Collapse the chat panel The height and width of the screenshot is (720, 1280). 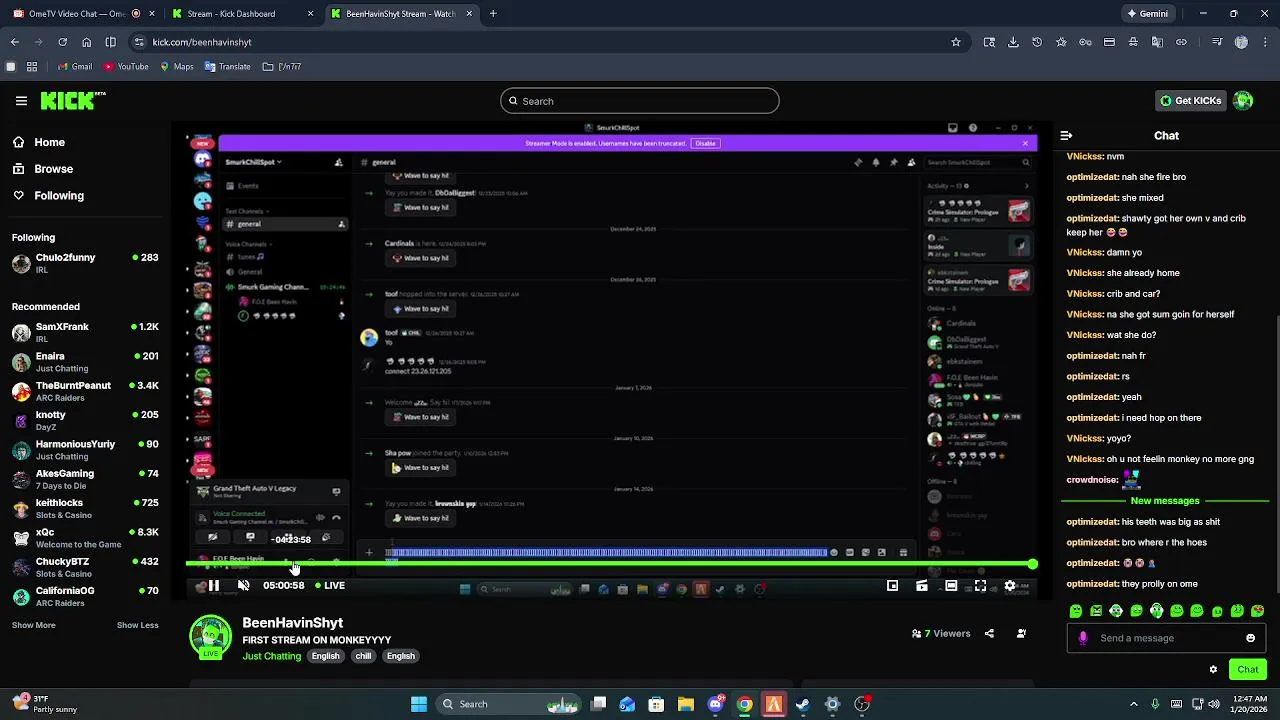coord(1066,135)
